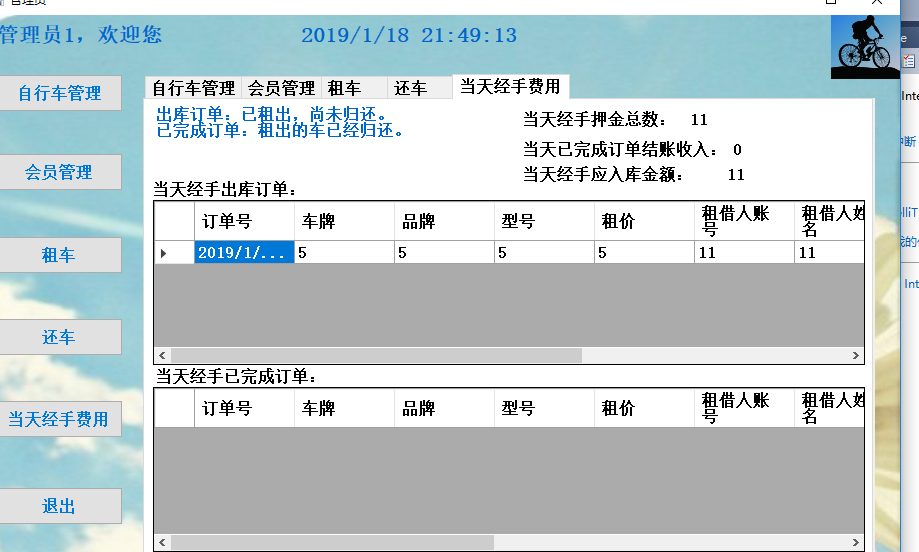Click the 订单号 column header in upper grid
Viewport: 919px width, 552px height.
pos(244,221)
